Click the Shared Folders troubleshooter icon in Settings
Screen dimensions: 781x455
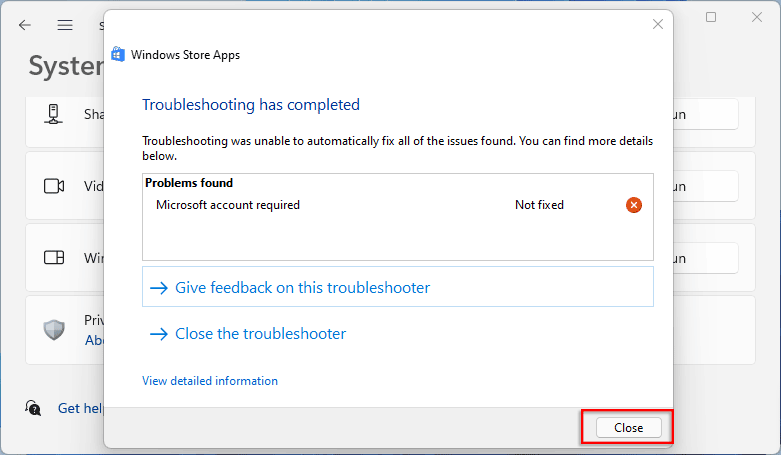tap(53, 114)
